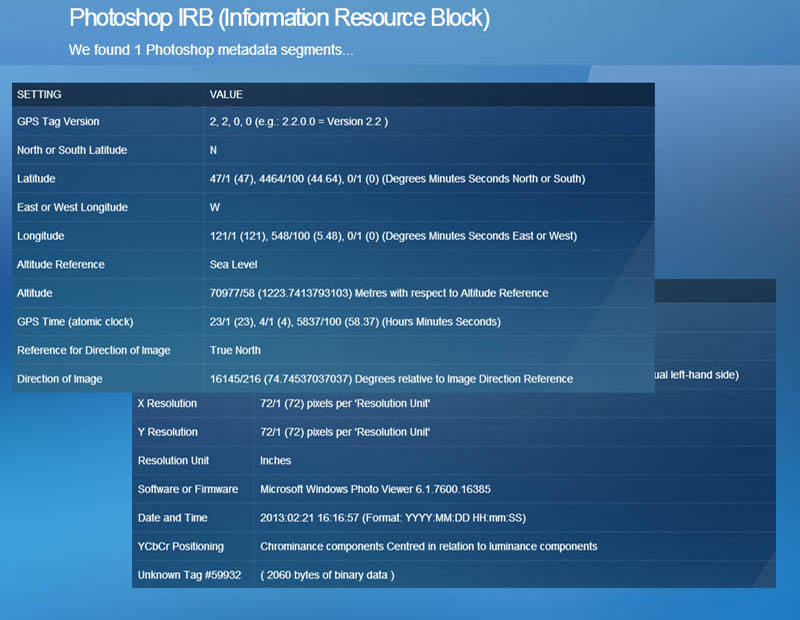800x620 pixels.
Task: Select the Latitude value starting with 47/1
Action: [x=396, y=179]
